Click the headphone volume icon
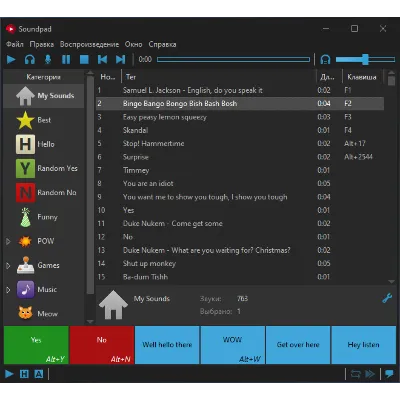 click(x=325, y=60)
